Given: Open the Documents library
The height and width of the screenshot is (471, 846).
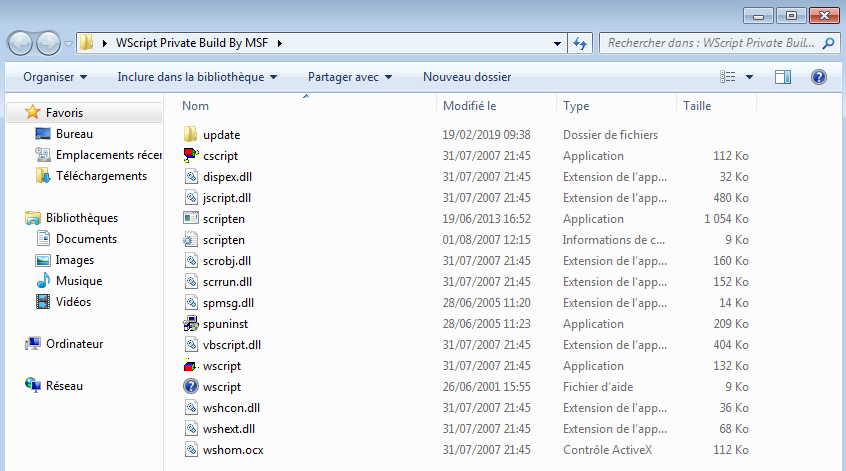Looking at the screenshot, I should coord(86,239).
